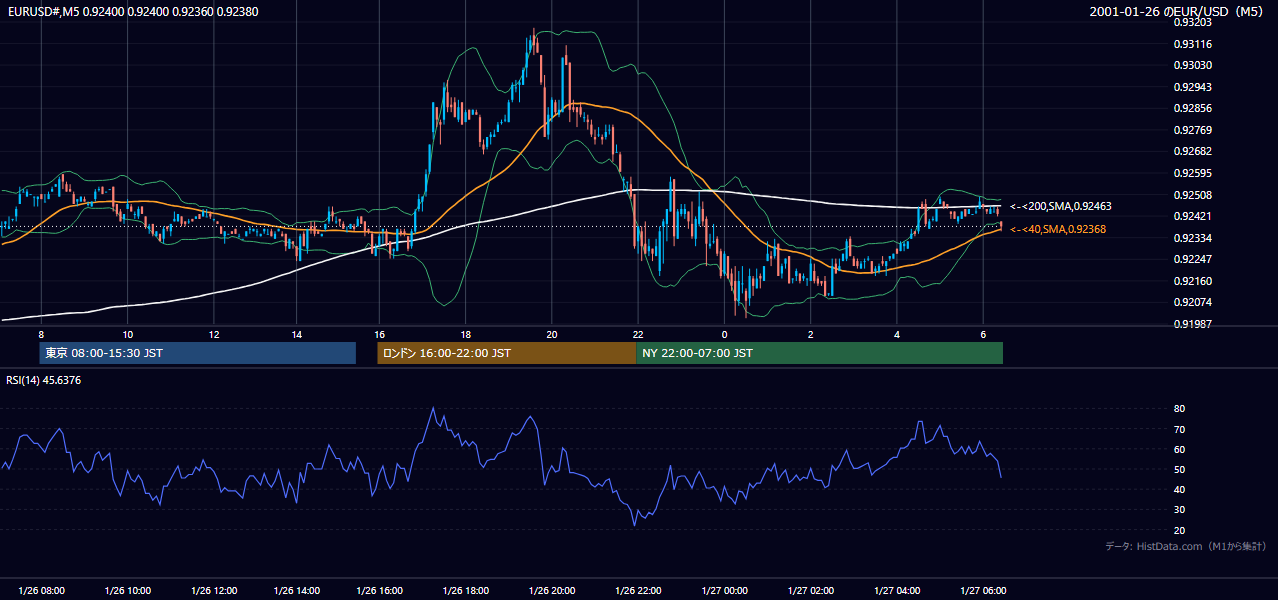
Task: Click price axis value 0.92856
Action: (x=1193, y=108)
